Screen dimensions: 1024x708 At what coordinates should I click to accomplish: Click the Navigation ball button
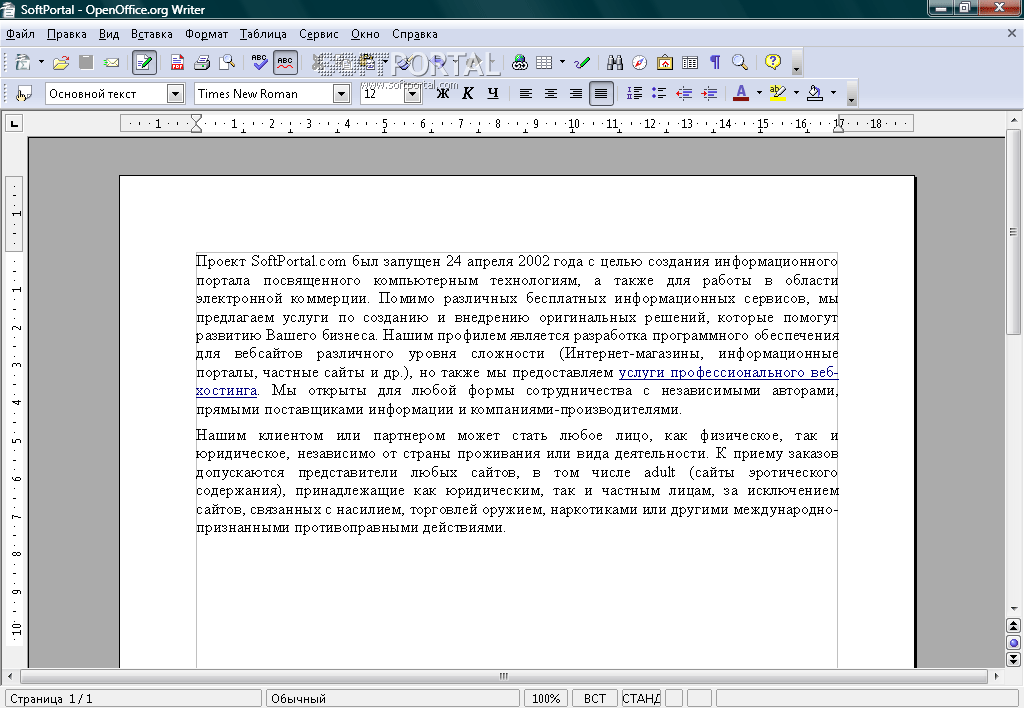(1013, 643)
